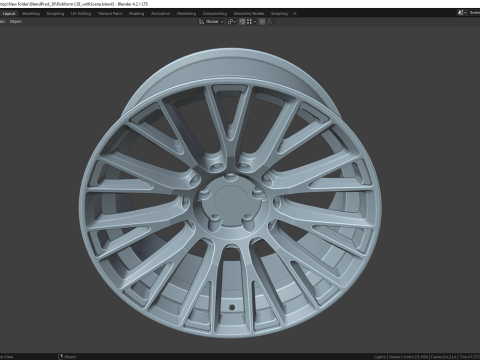Go to the Rendering workspace tab
Screen dimensions: 480x360
(186, 14)
